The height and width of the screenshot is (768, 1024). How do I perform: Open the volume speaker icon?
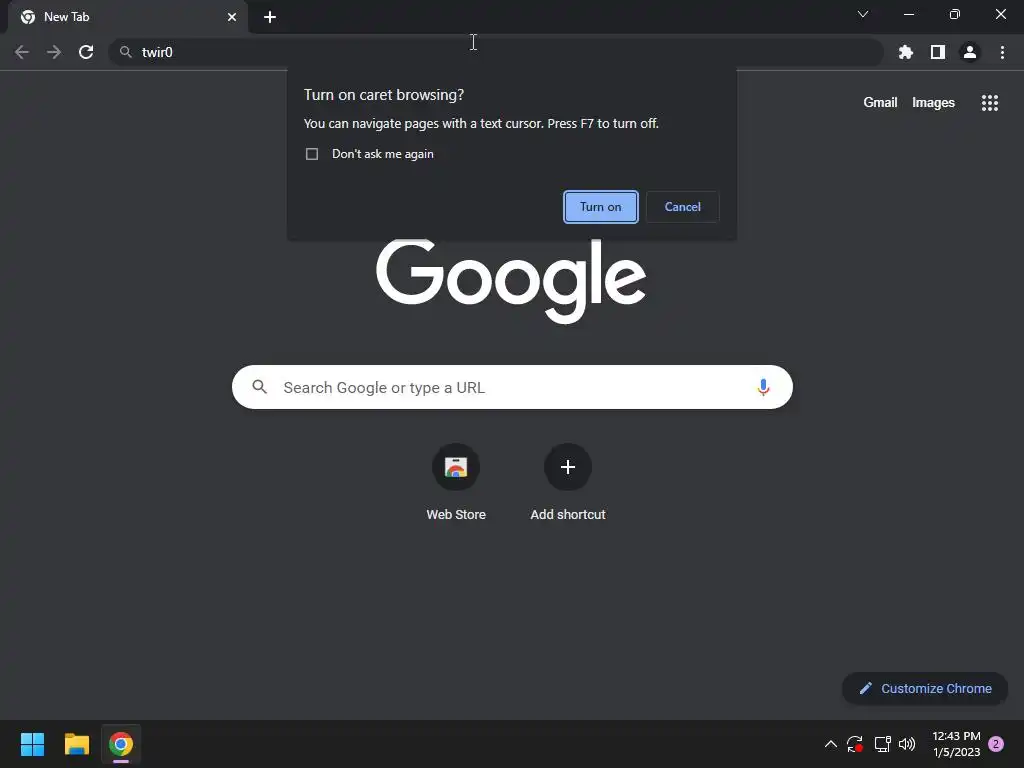(906, 744)
